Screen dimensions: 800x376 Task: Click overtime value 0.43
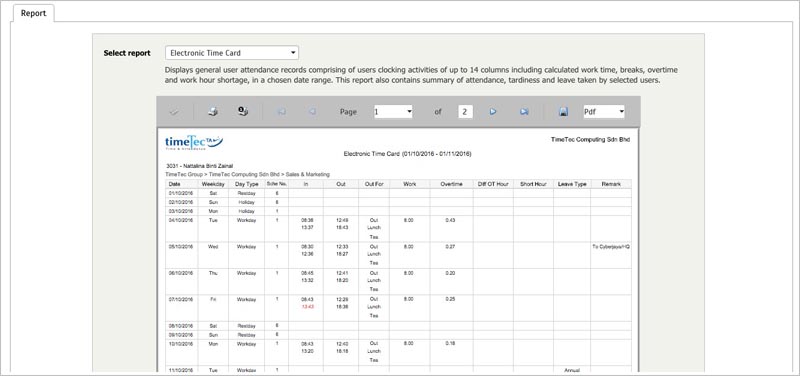[450, 220]
